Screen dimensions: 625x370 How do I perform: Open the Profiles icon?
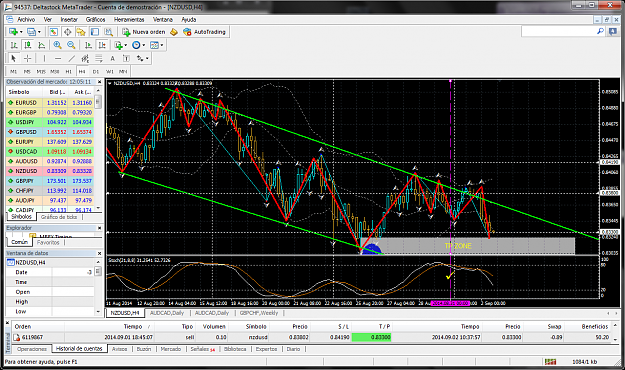(x=31, y=31)
